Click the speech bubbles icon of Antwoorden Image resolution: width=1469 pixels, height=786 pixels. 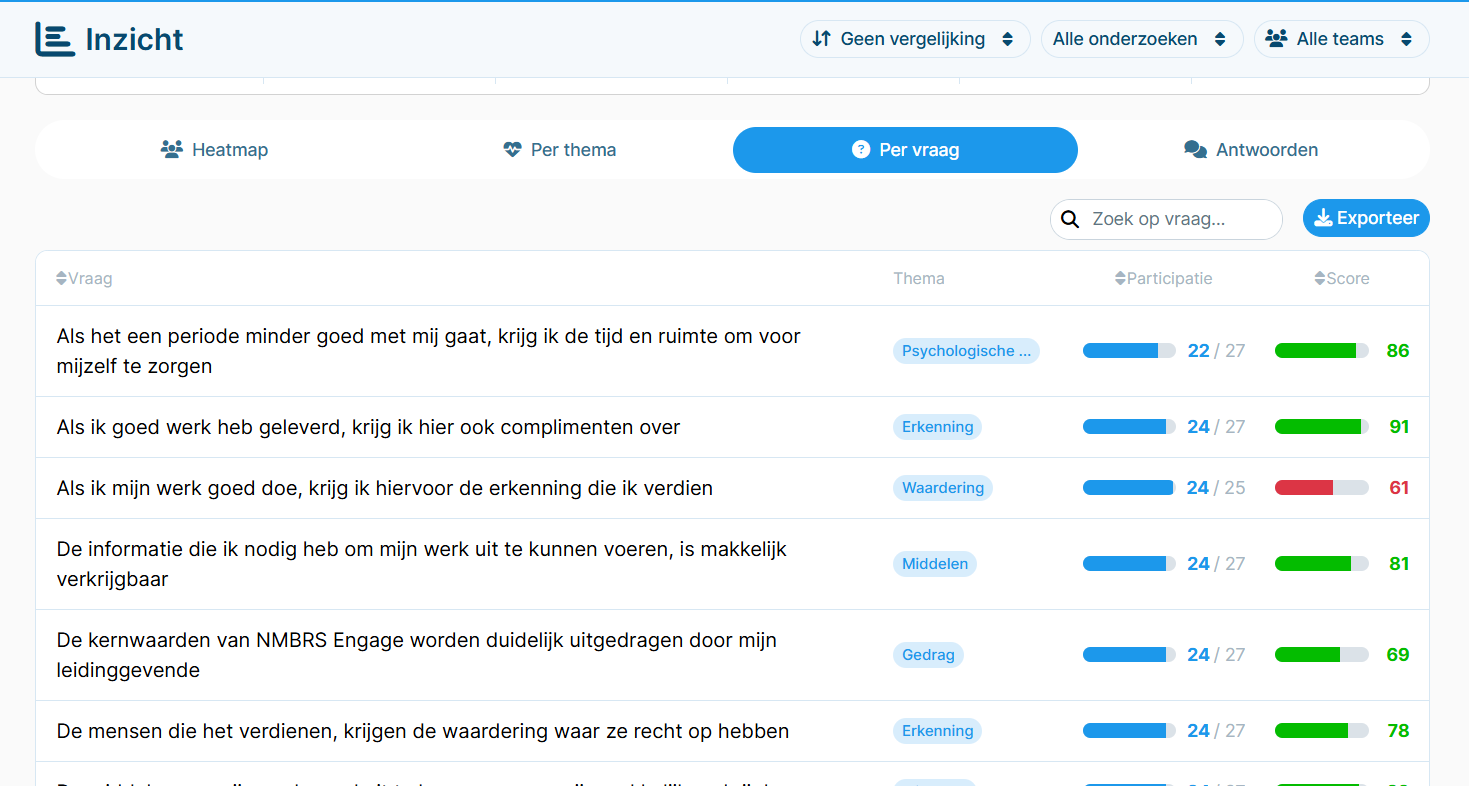click(1195, 150)
